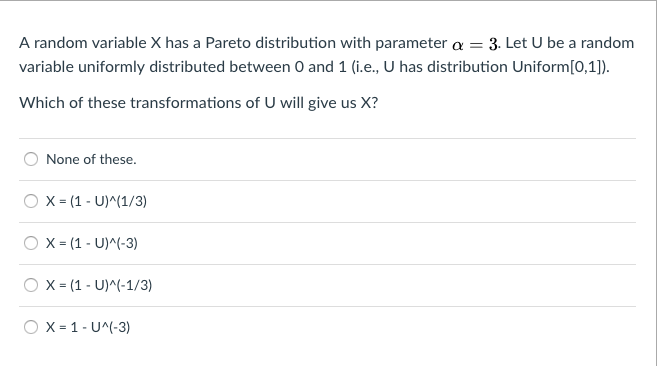The height and width of the screenshot is (366, 657).
Task: Click the blank area in the (1 - U)^(-3) row
Action: (388, 243)
